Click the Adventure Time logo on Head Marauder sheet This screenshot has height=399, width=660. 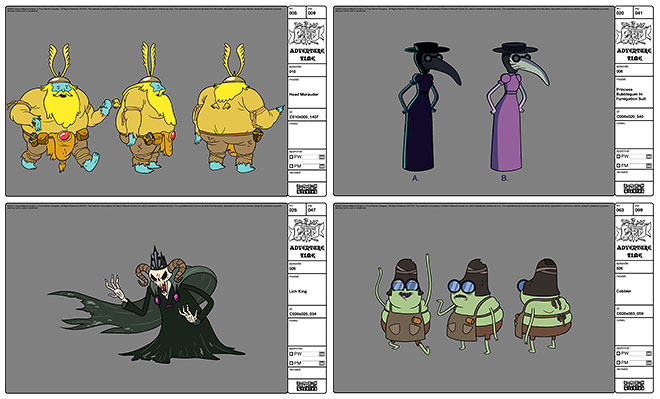[307, 41]
